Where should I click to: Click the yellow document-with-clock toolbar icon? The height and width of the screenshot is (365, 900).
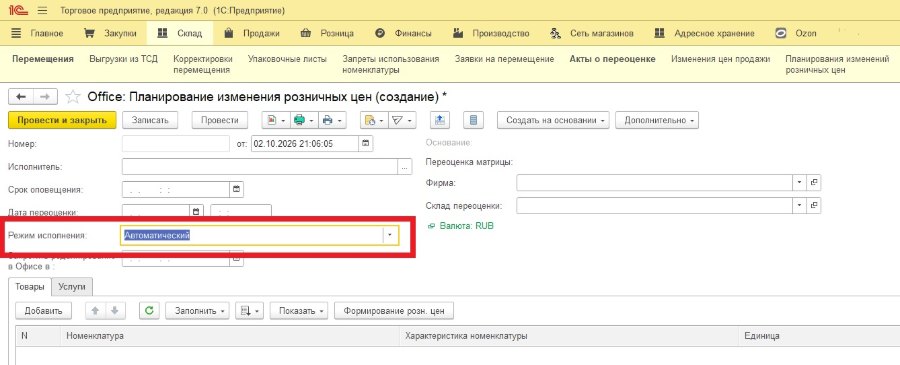371,120
